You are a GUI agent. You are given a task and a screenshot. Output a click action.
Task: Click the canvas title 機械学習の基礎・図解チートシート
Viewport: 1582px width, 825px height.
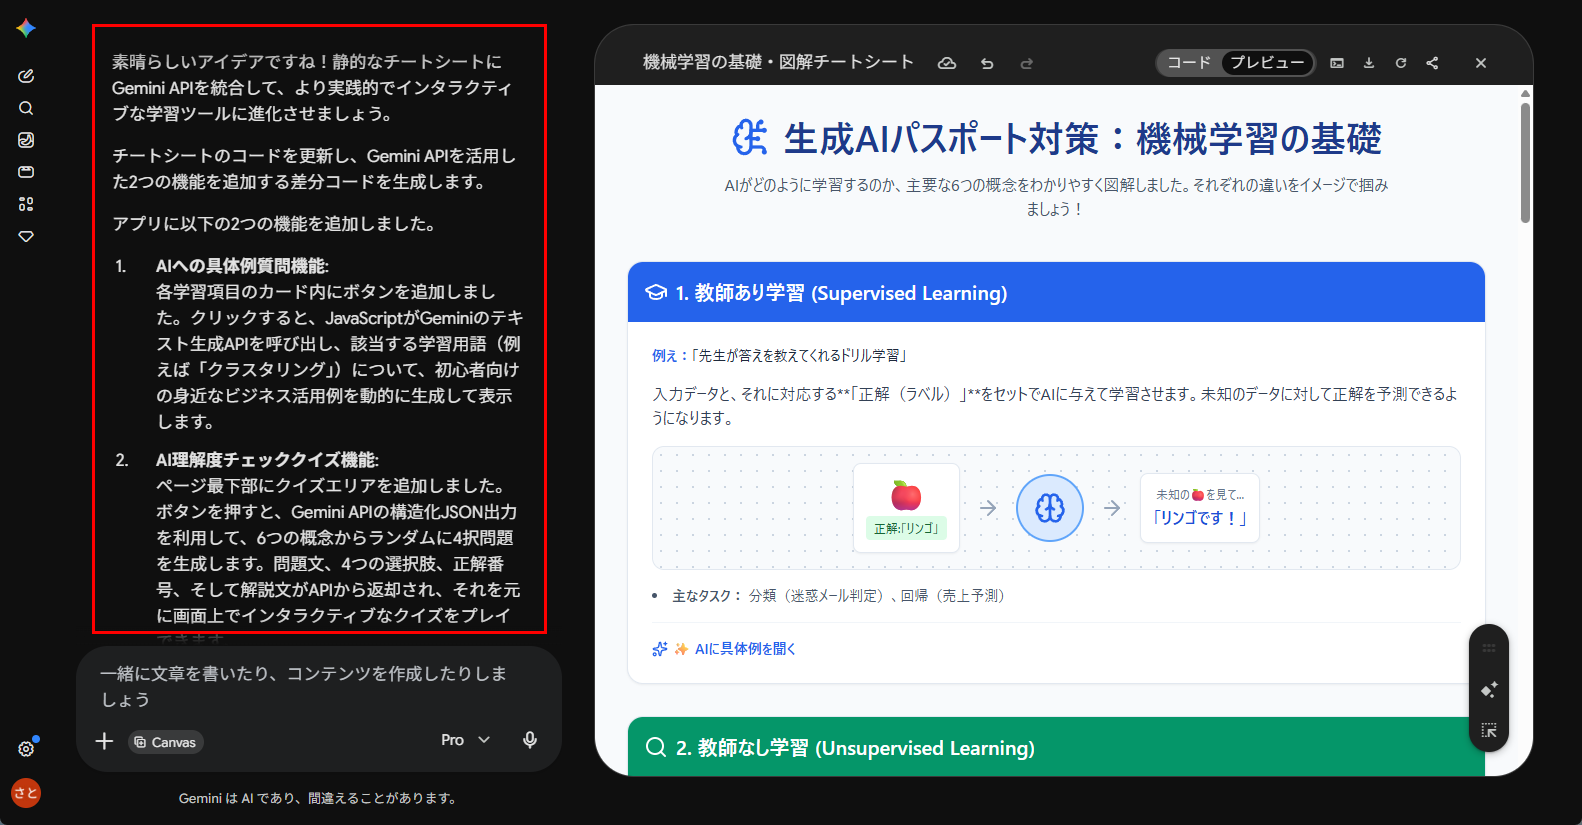click(778, 62)
